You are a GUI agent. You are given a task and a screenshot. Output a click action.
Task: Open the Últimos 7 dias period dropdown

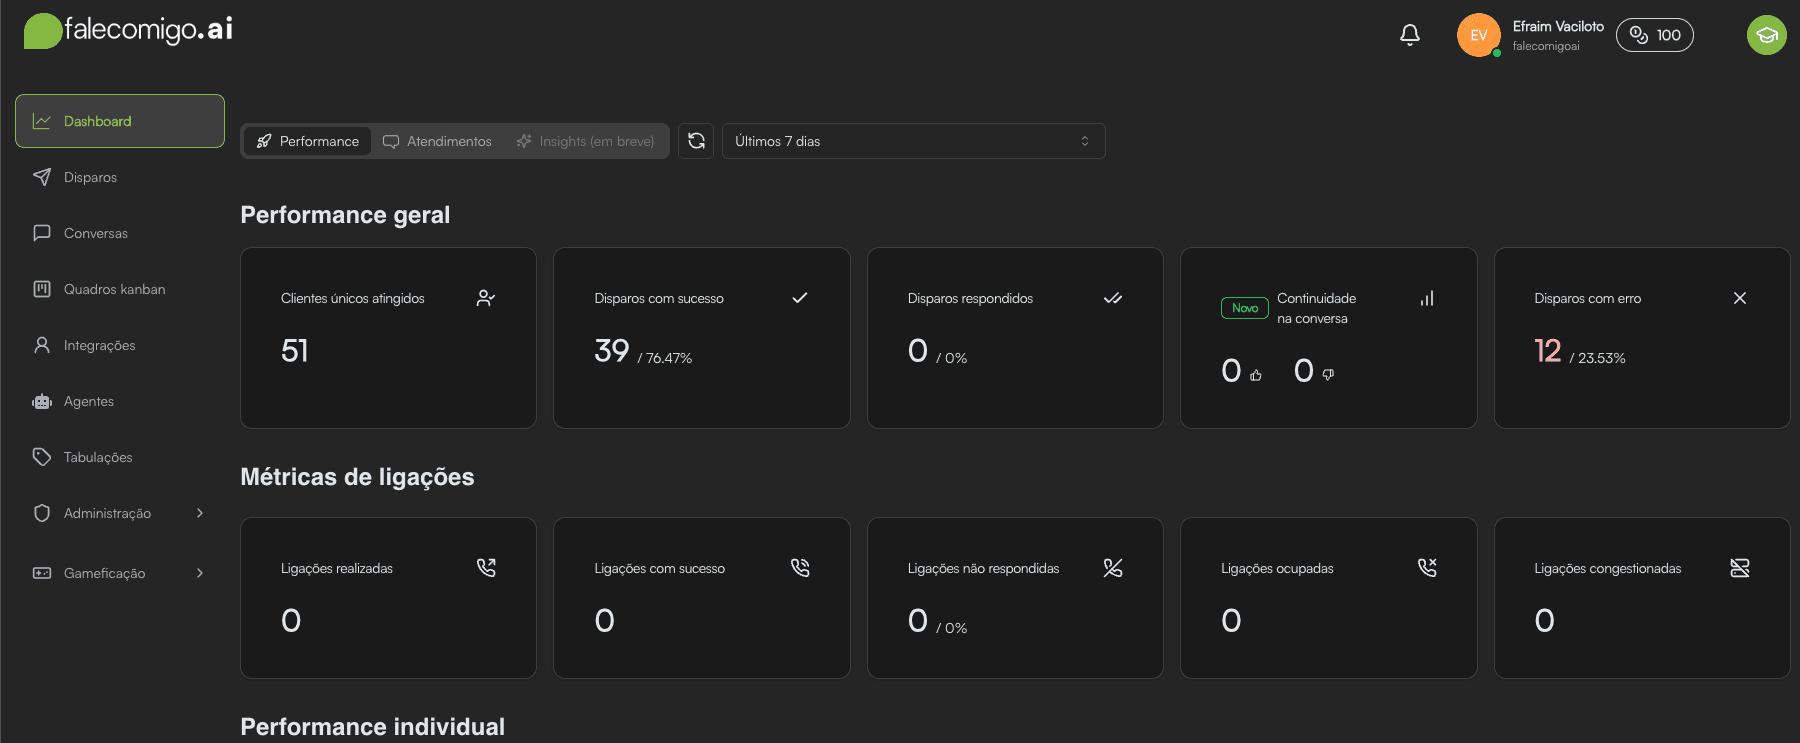tap(914, 141)
